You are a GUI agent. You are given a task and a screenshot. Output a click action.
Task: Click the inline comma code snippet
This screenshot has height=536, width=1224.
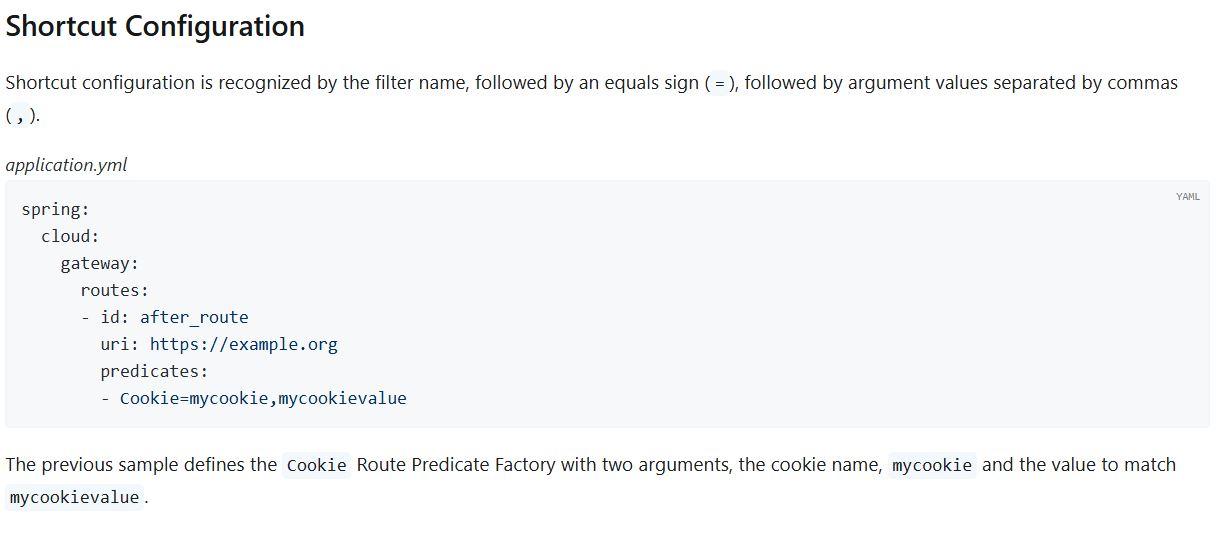[22, 116]
